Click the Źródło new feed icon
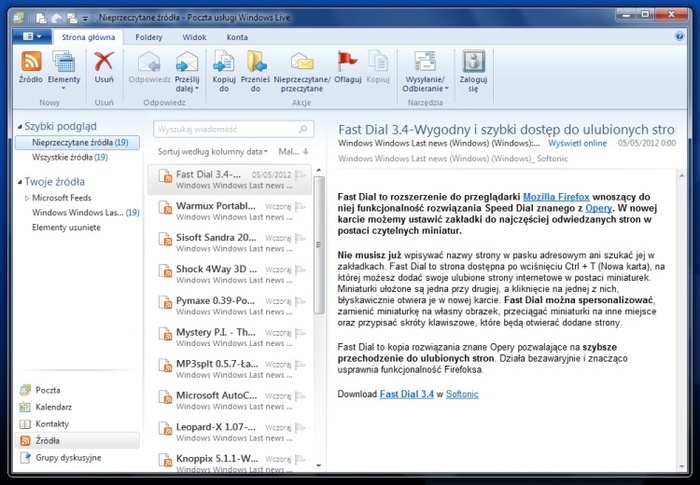Image resolution: width=700 pixels, height=485 pixels. point(31,61)
